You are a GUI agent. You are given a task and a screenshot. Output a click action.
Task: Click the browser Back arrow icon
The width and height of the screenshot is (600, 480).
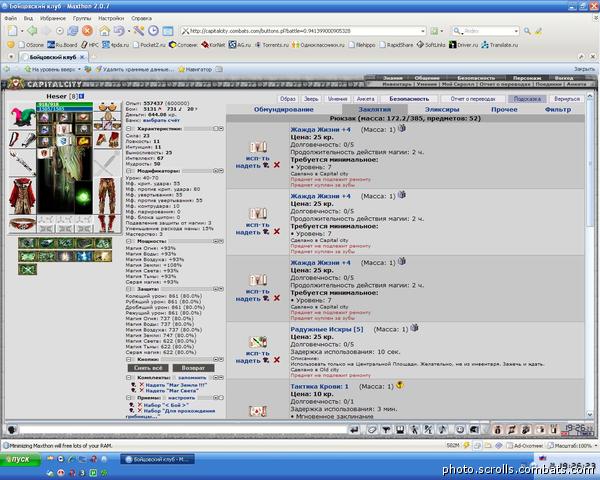[x=33, y=31]
